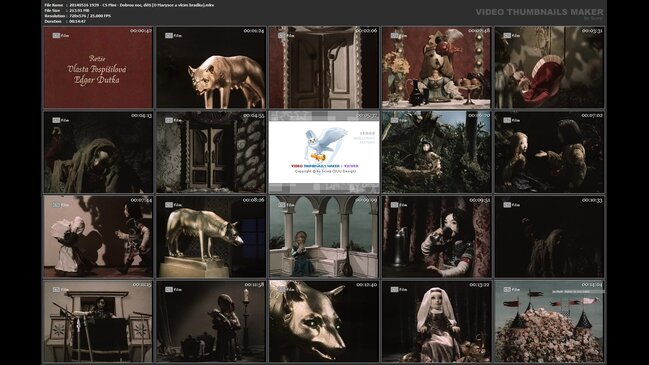The width and height of the screenshot is (649, 365).
Task: Click the 00:09:09 timestamp on the balcony thumbnail
Action: (x=366, y=200)
